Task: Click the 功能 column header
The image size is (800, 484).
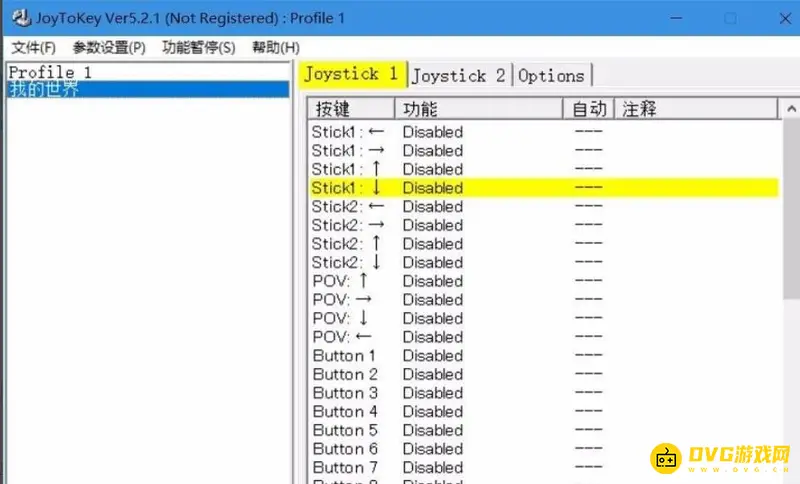Action: pyautogui.click(x=476, y=109)
